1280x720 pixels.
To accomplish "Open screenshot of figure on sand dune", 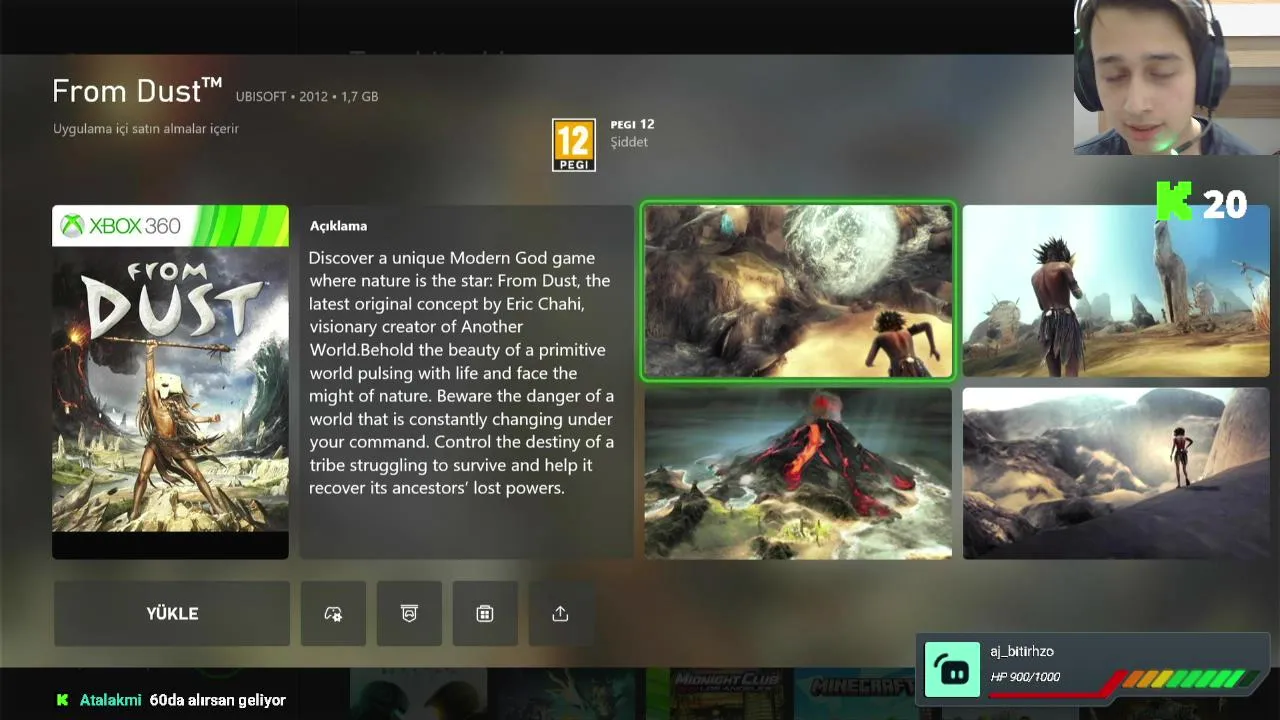I will [1116, 473].
